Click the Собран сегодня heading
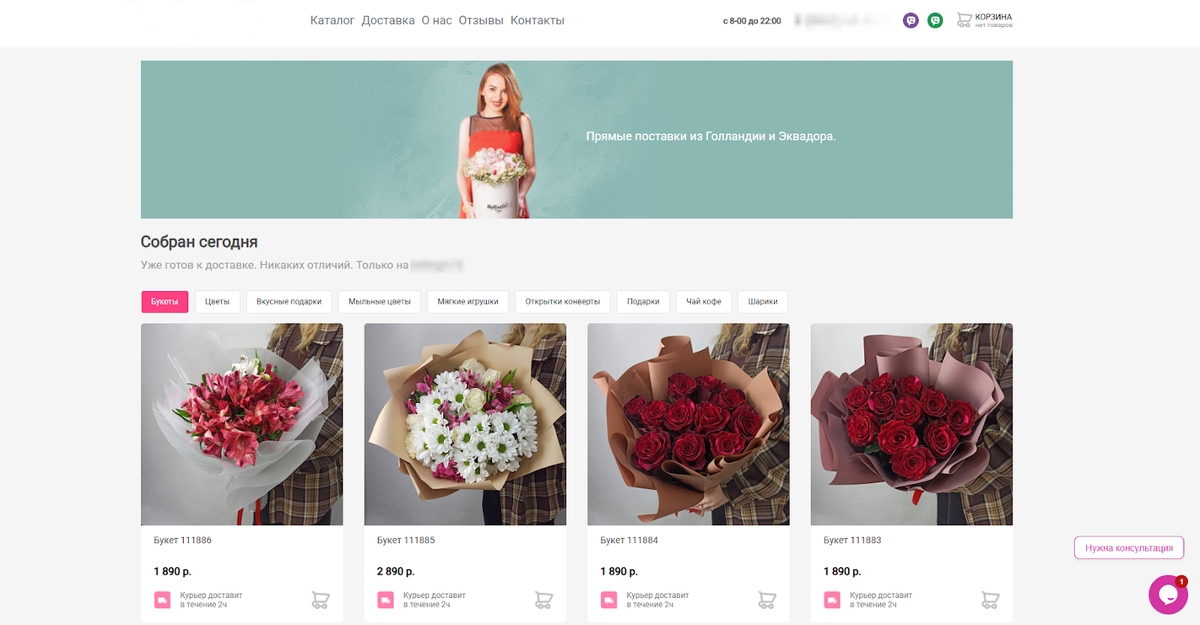This screenshot has height=625, width=1200. (x=199, y=242)
